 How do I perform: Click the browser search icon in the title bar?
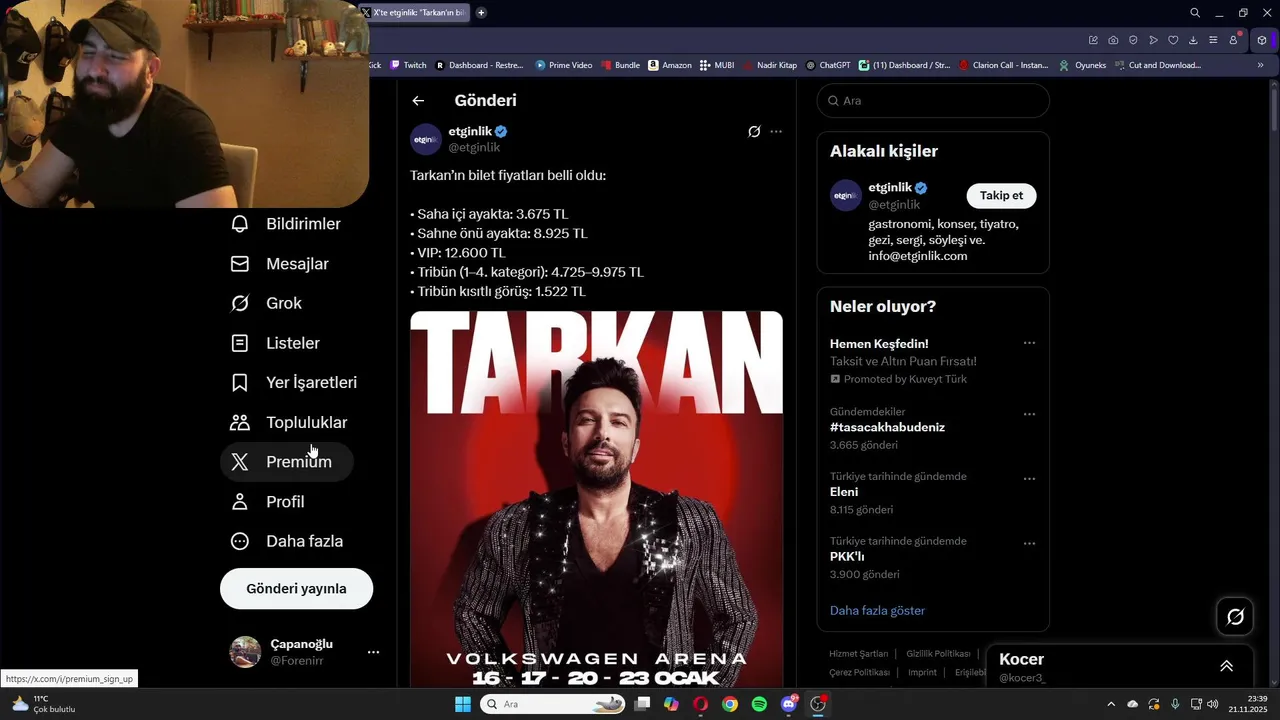click(x=1195, y=13)
